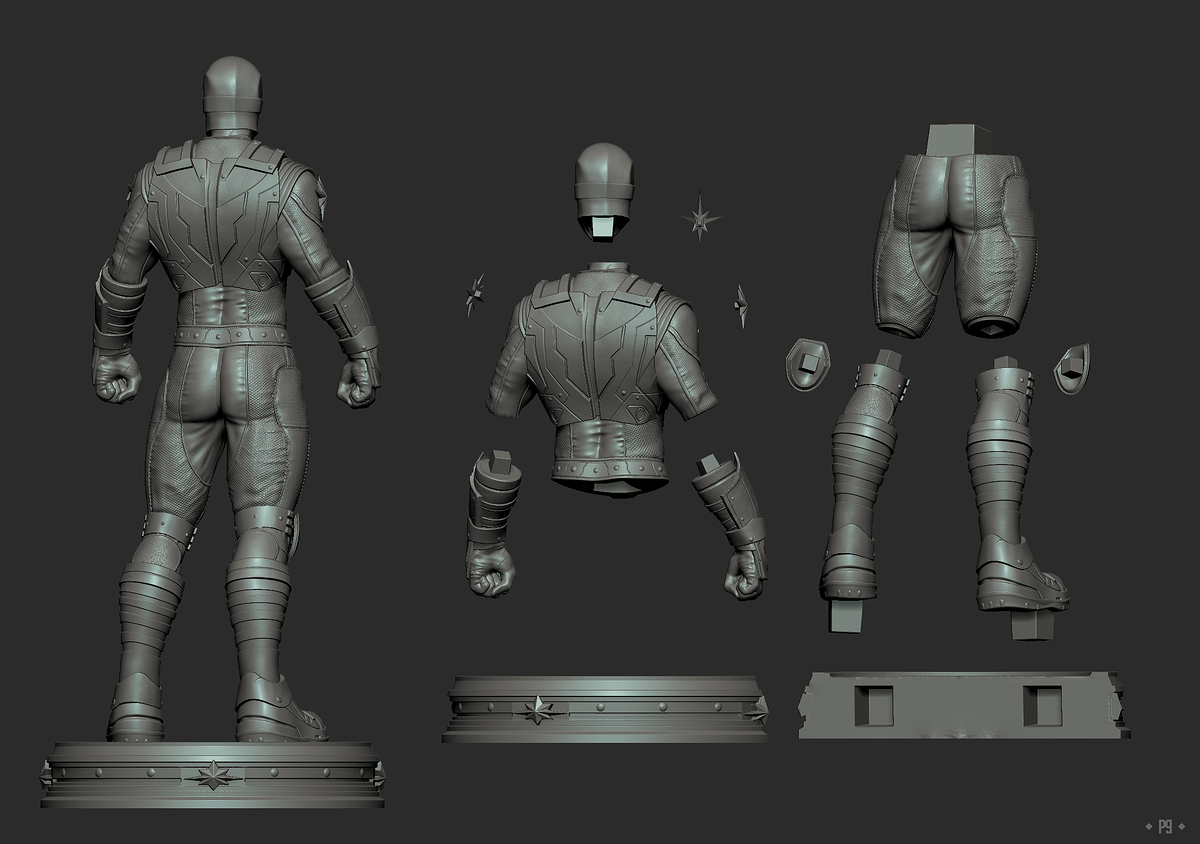This screenshot has width=1200, height=844.
Task: Select the detached shorts and hips piece
Action: (955, 232)
